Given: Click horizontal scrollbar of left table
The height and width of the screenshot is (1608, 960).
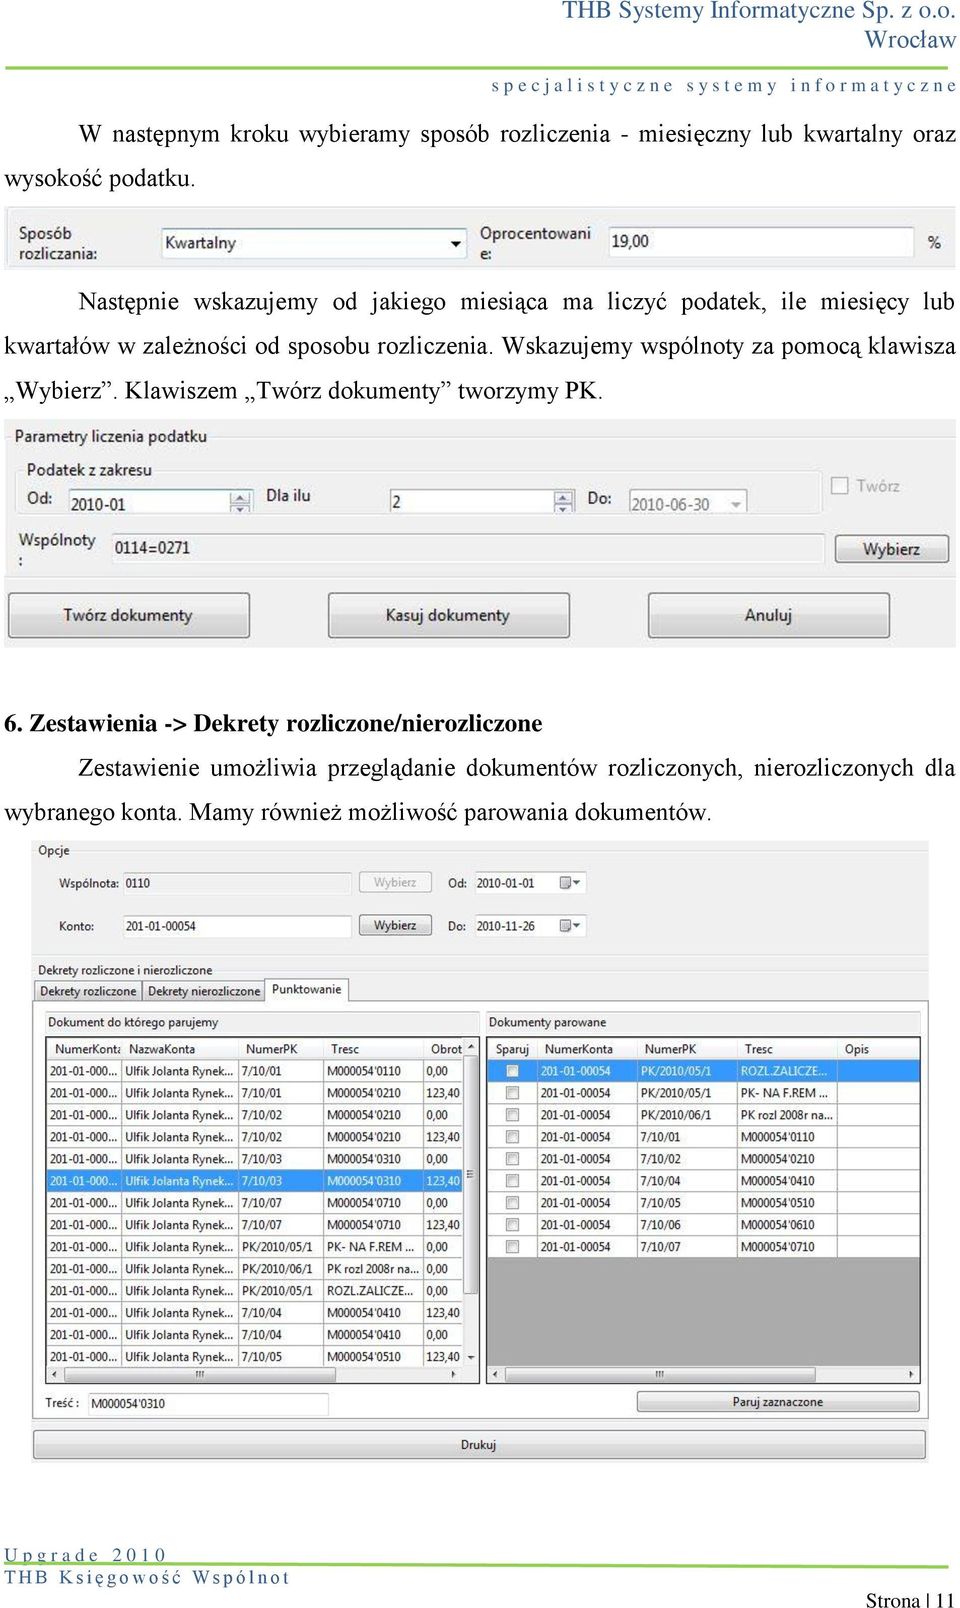Looking at the screenshot, I should (x=255, y=1375).
